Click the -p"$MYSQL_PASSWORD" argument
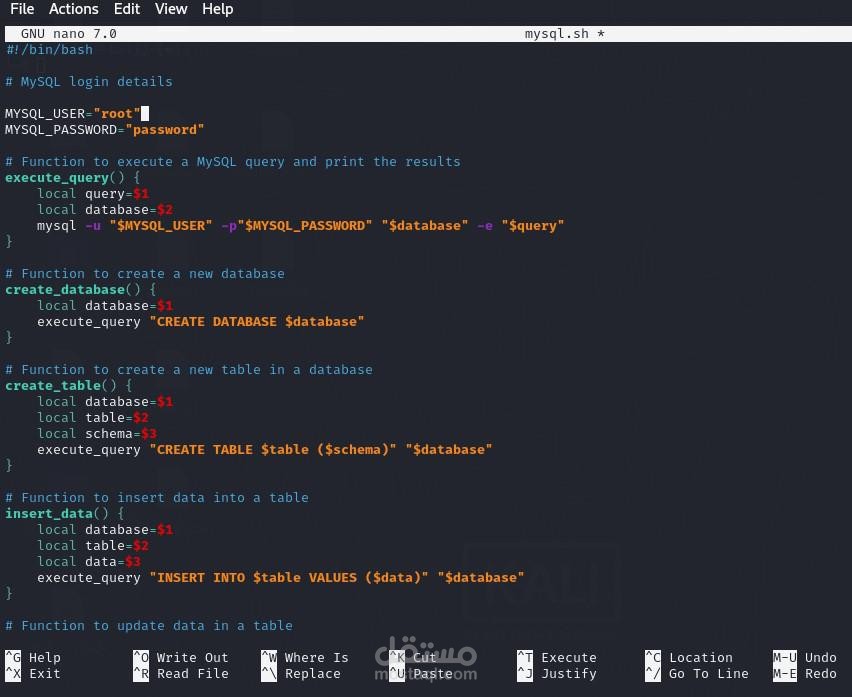Screen dimensions: 852x697 [297, 226]
